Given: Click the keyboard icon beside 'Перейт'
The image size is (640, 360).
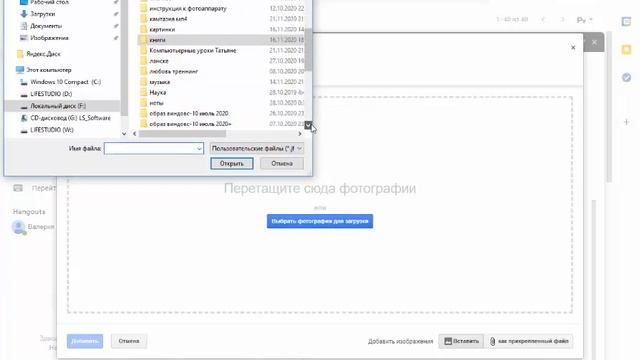Looking at the screenshot, I should 18,188.
